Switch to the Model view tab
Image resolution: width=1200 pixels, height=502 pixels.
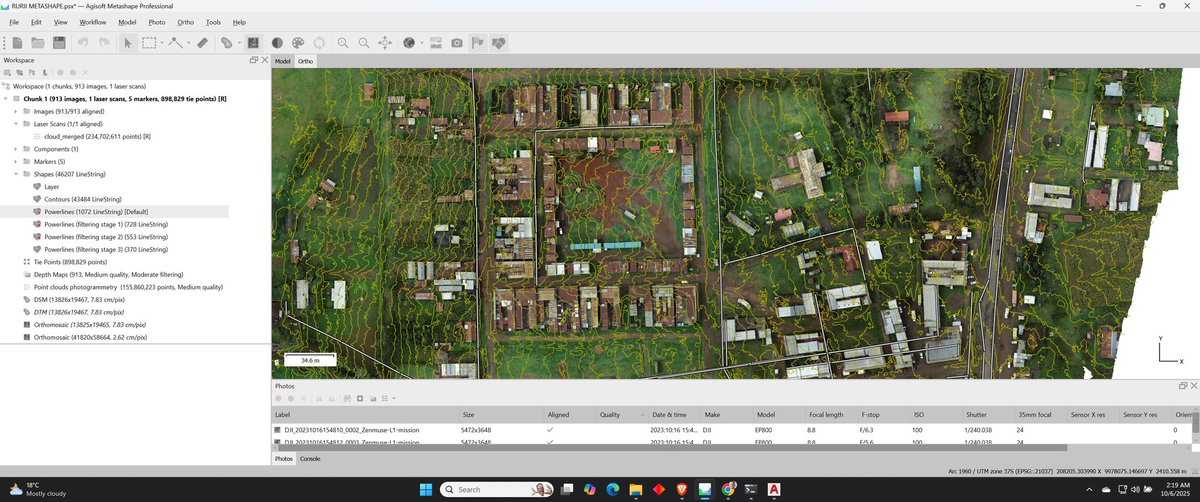(283, 61)
